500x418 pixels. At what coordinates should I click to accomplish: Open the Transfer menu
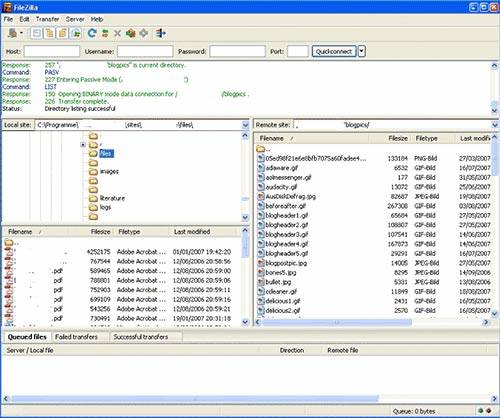[x=47, y=19]
